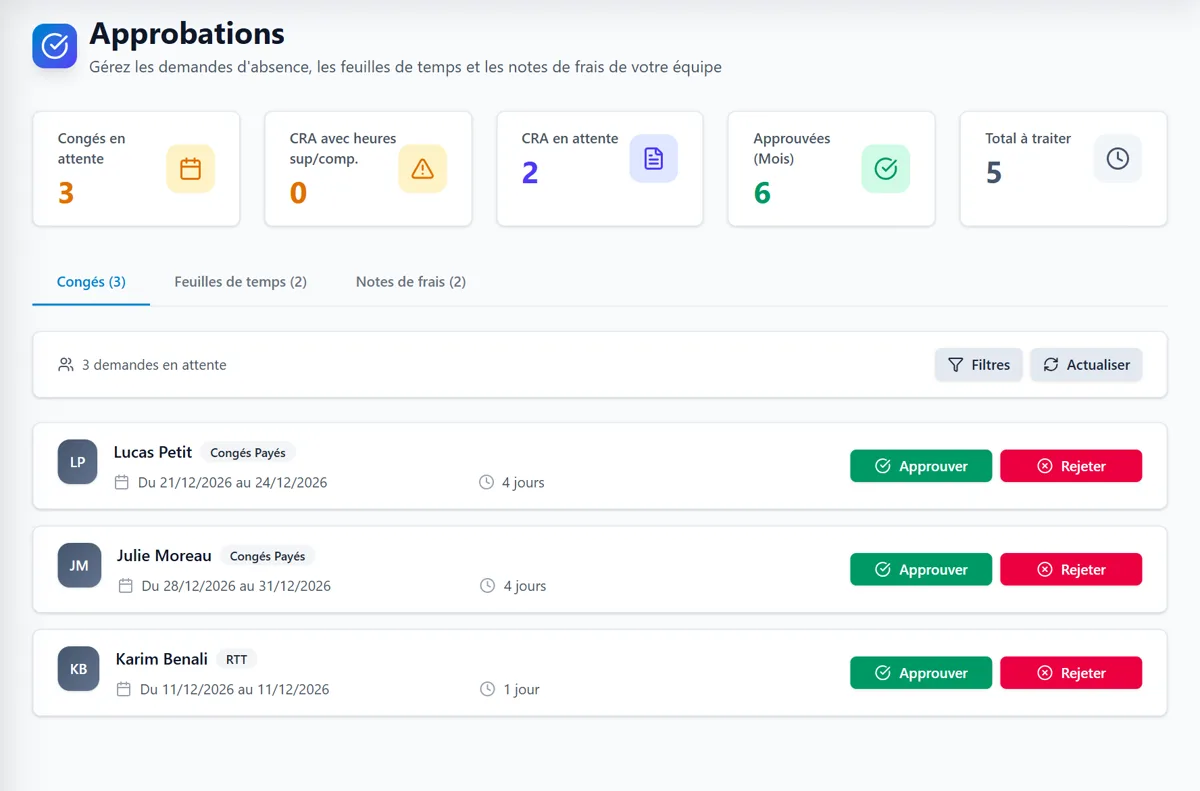Click the CRA en attente count 2
Image resolution: width=1200 pixels, height=791 pixels.
530,173
